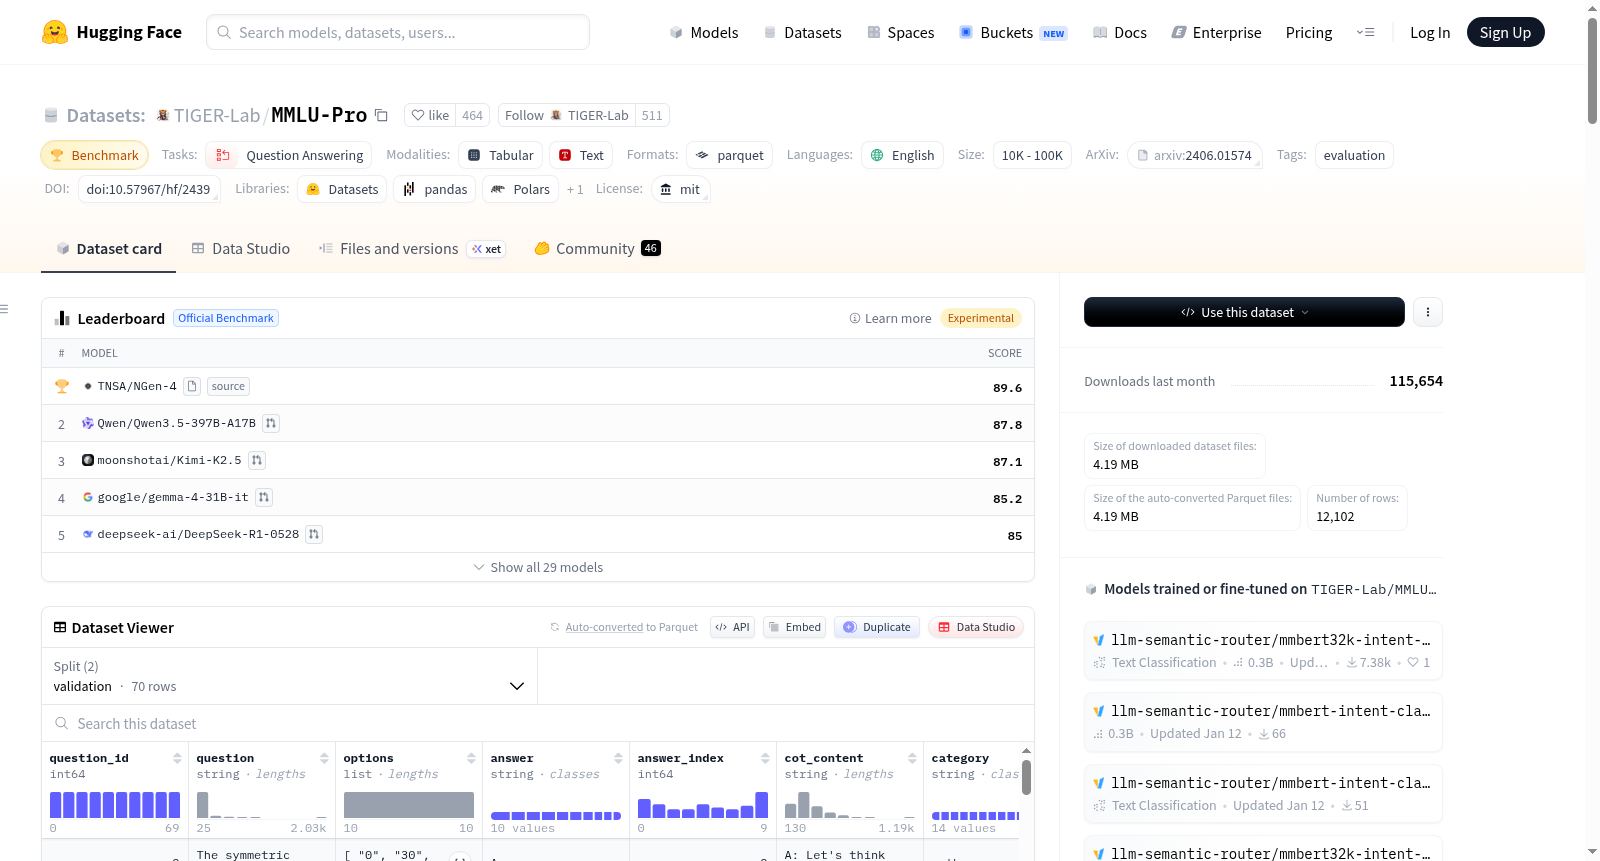Screen dimensions: 1600x861
Task: Open Docs in the top navigation
Action: click(x=1120, y=32)
